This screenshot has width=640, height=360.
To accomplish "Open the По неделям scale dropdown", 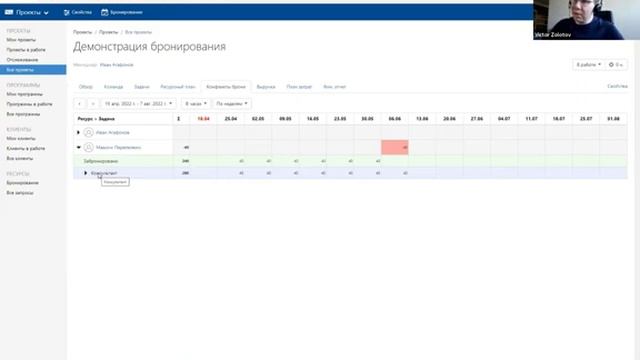I will [x=232, y=104].
